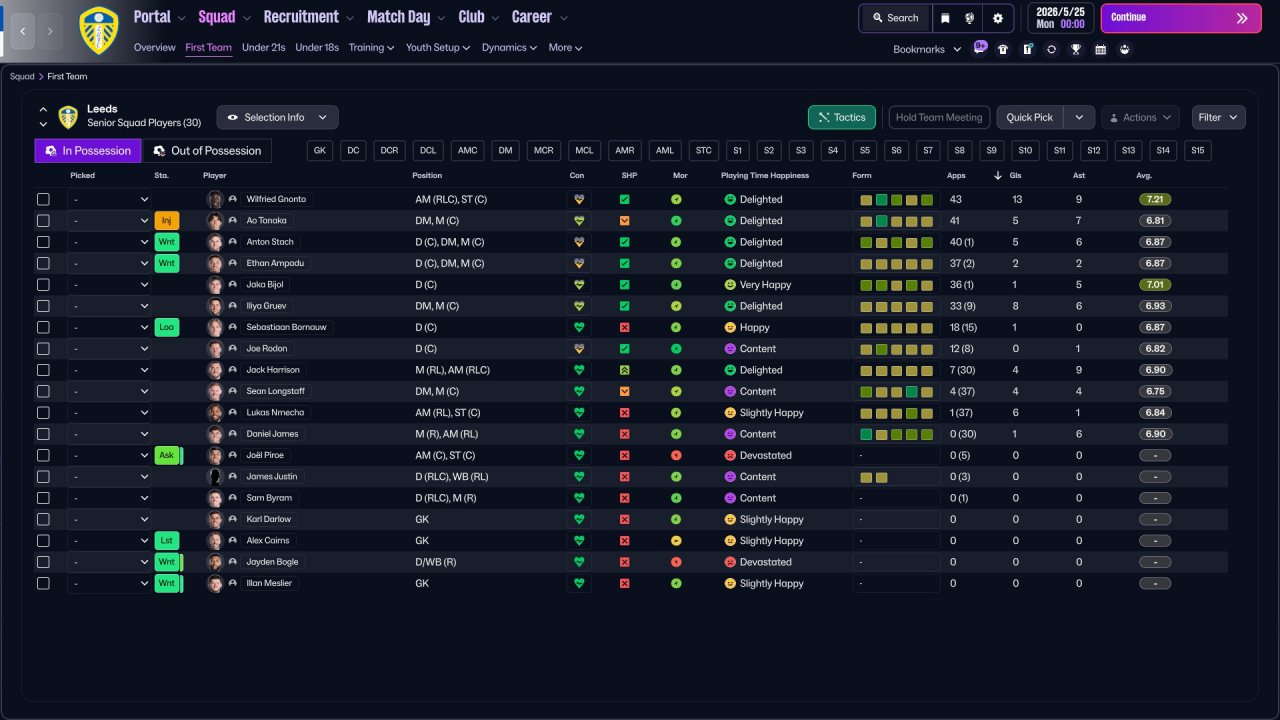Click Wilfried Gnonto's player portrait

[215, 199]
